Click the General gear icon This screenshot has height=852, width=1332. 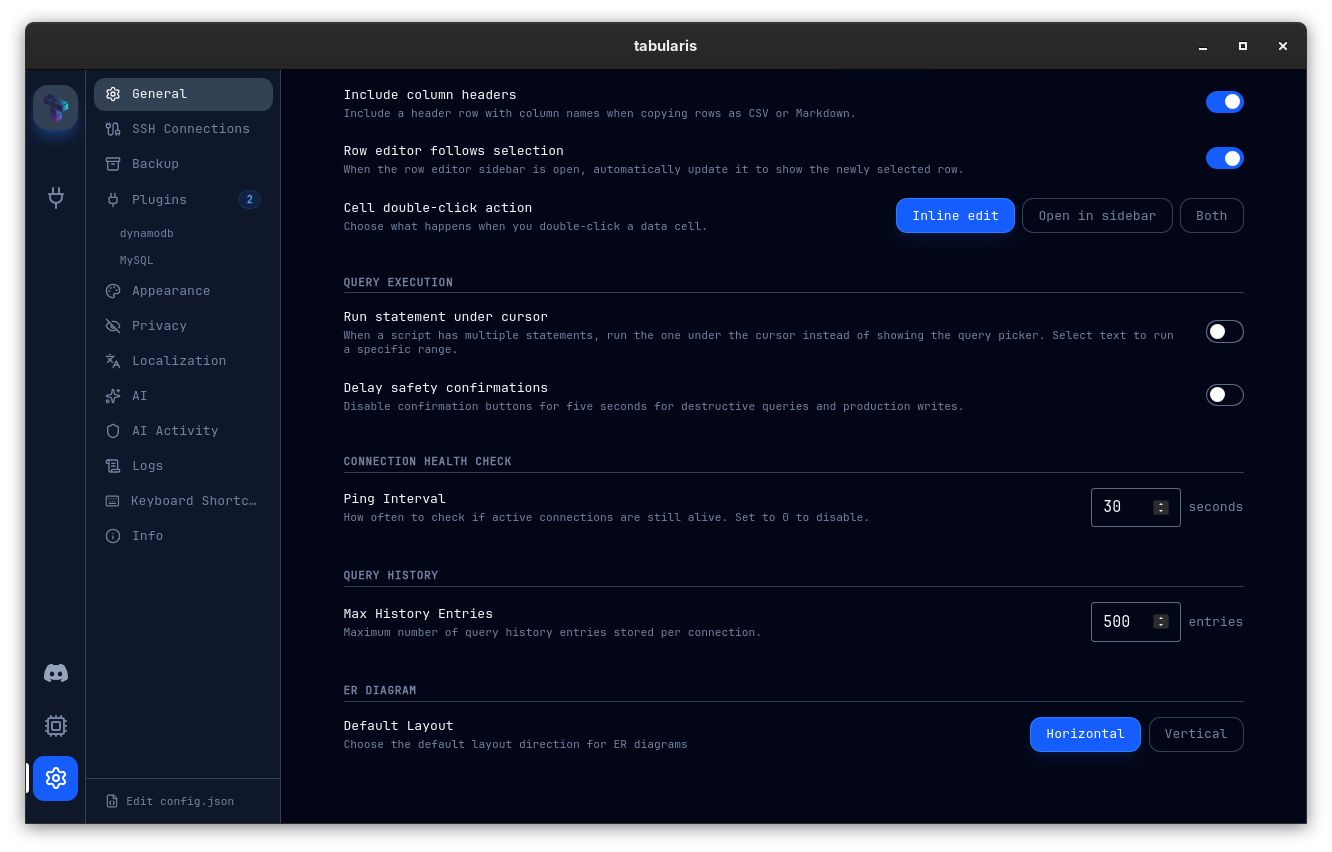(x=113, y=94)
